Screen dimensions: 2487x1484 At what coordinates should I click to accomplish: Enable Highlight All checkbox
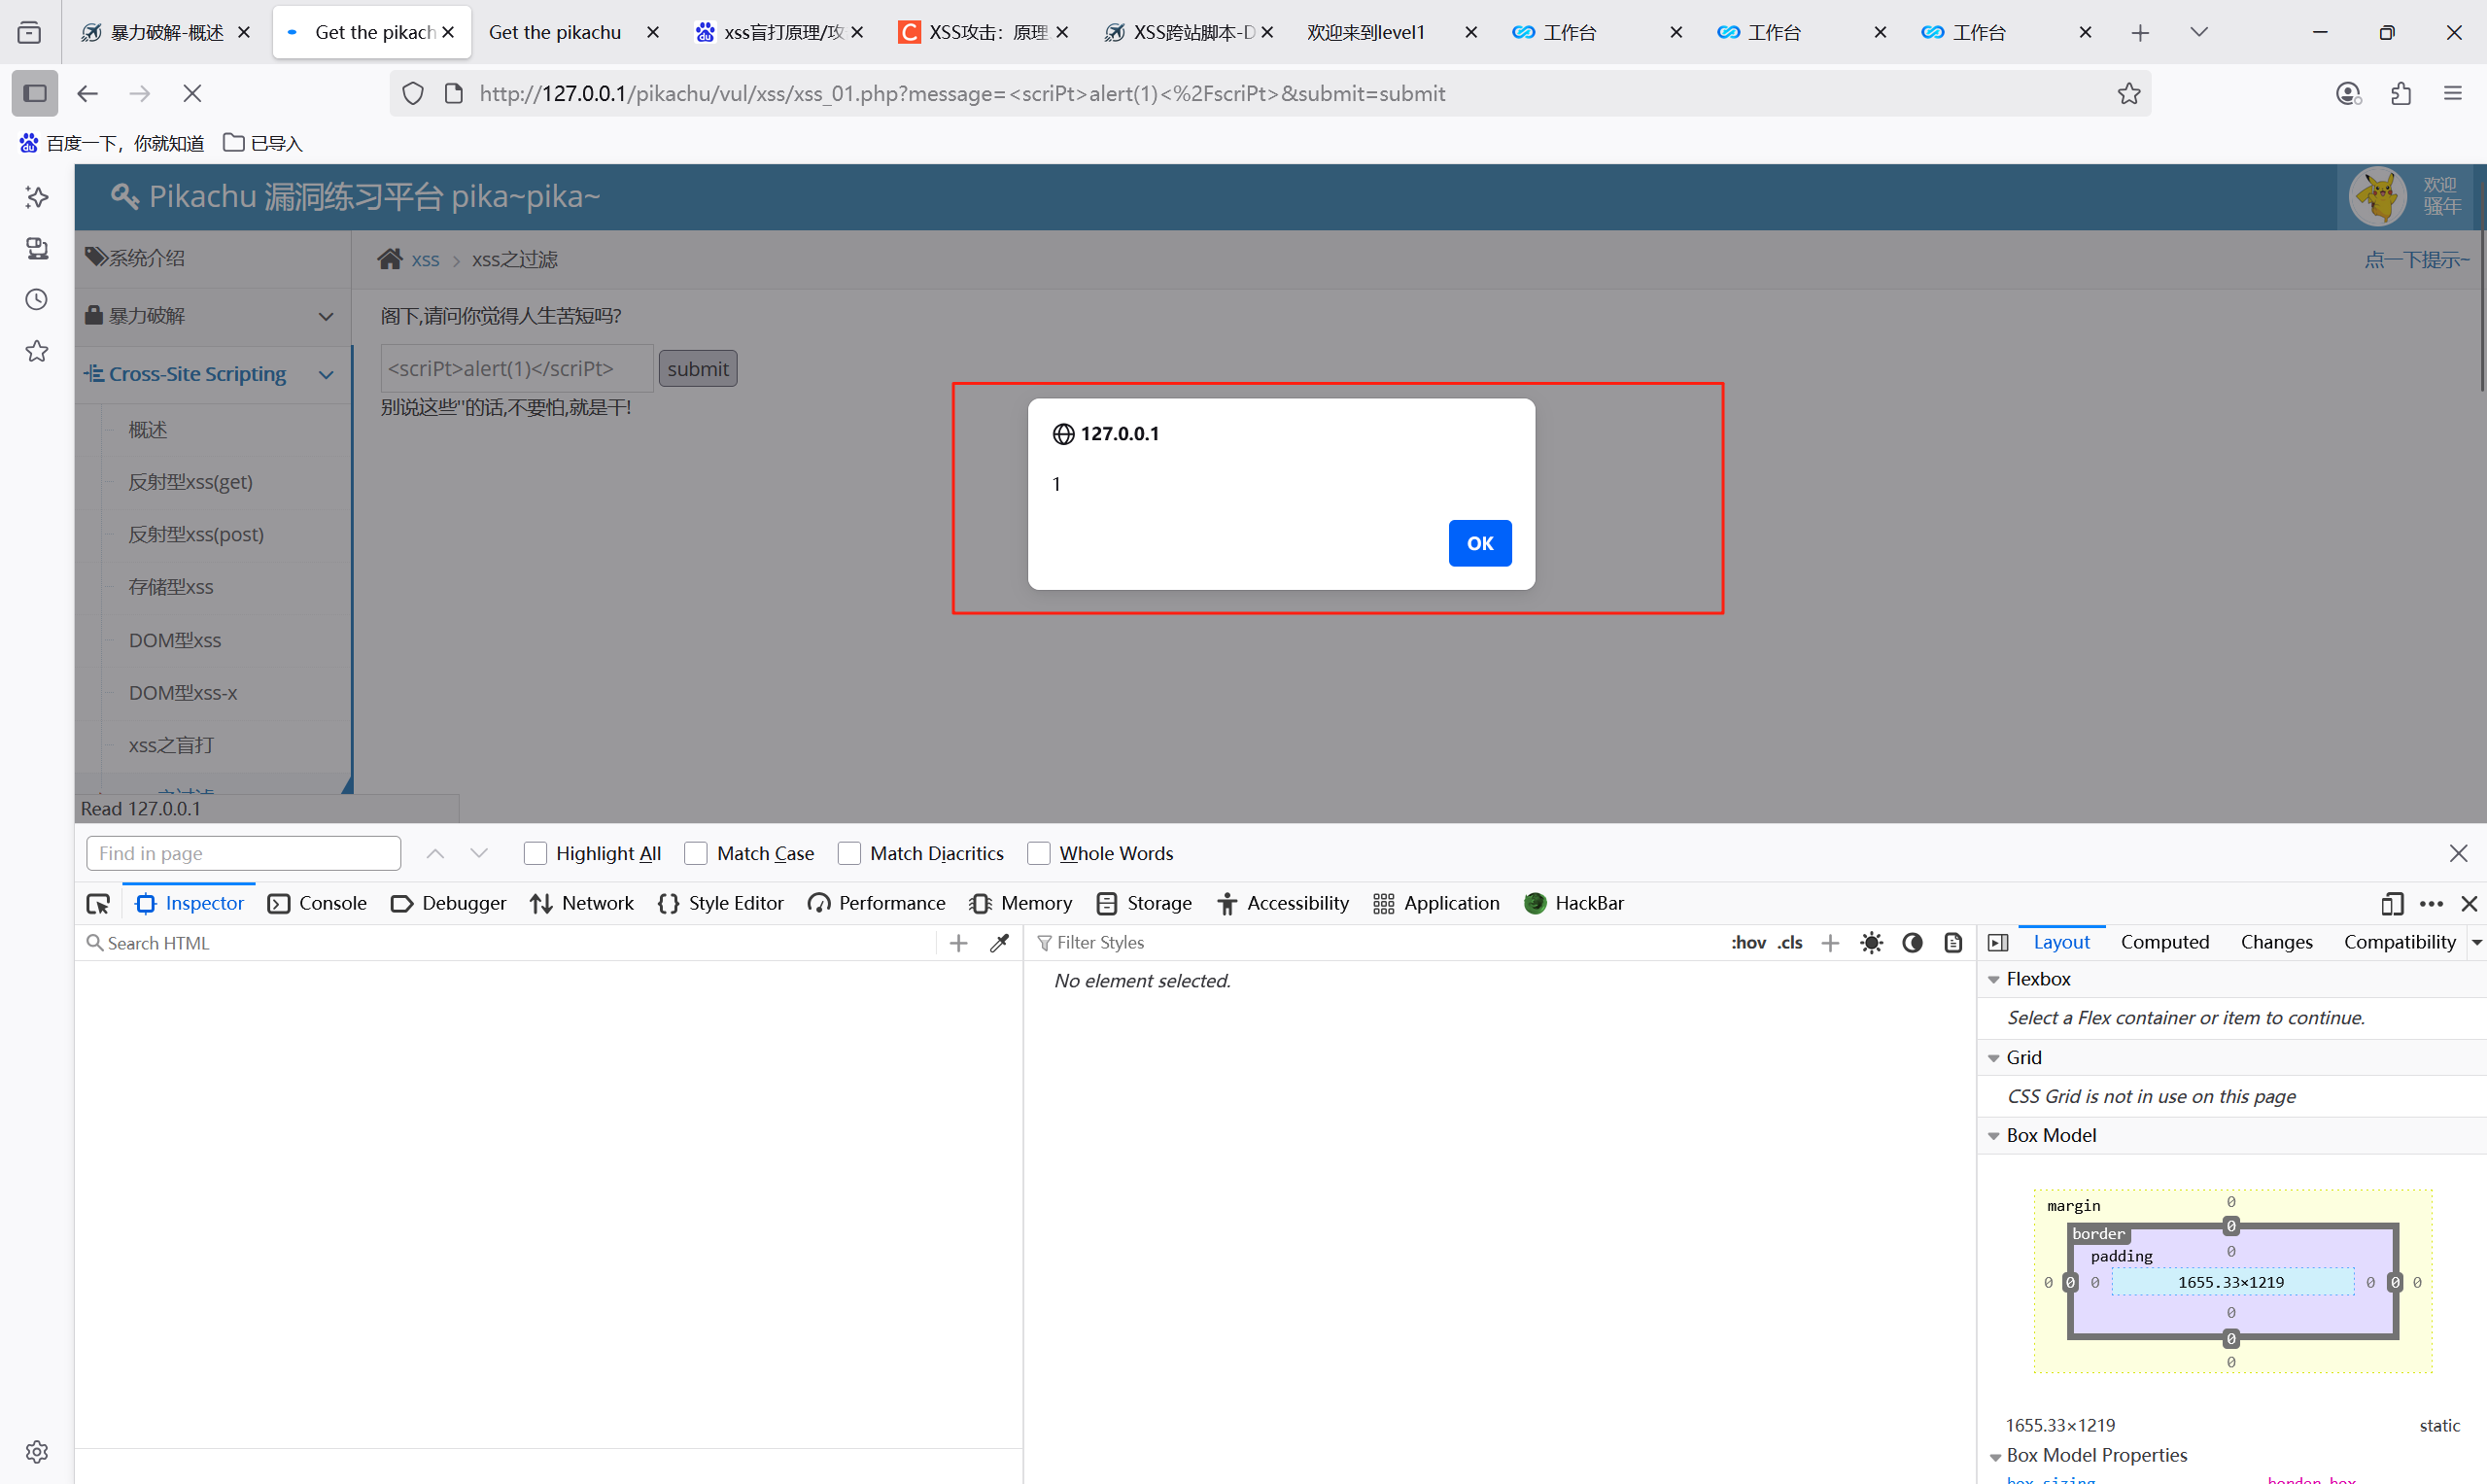pyautogui.click(x=536, y=853)
